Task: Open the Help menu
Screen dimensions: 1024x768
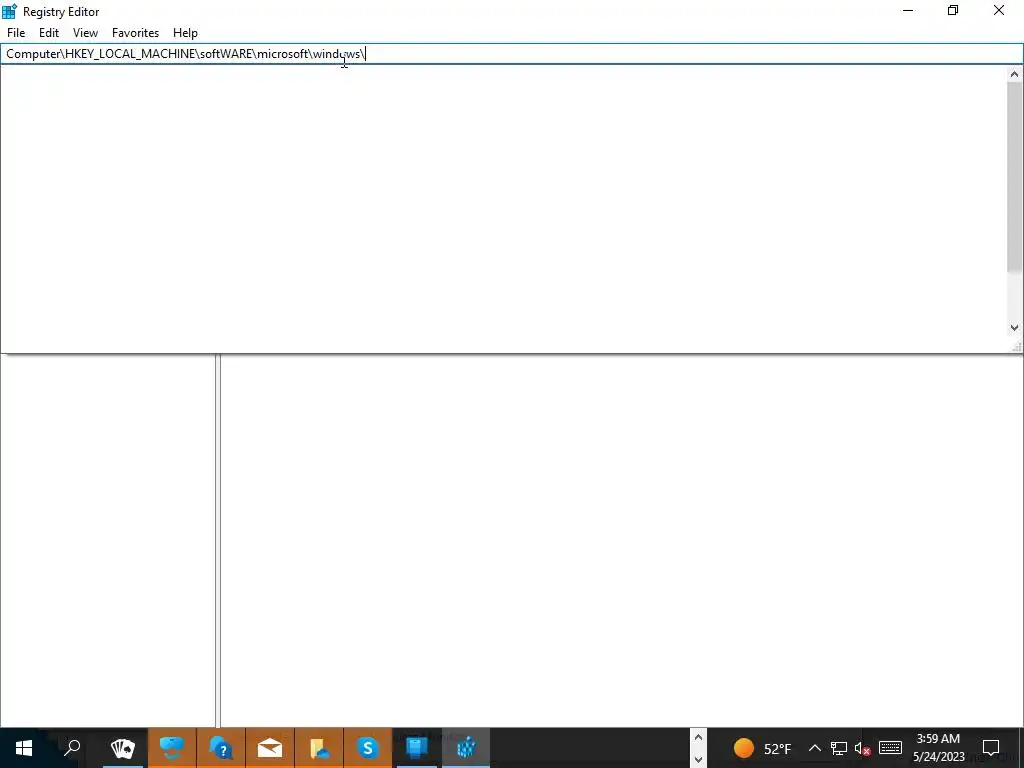Action: (185, 33)
